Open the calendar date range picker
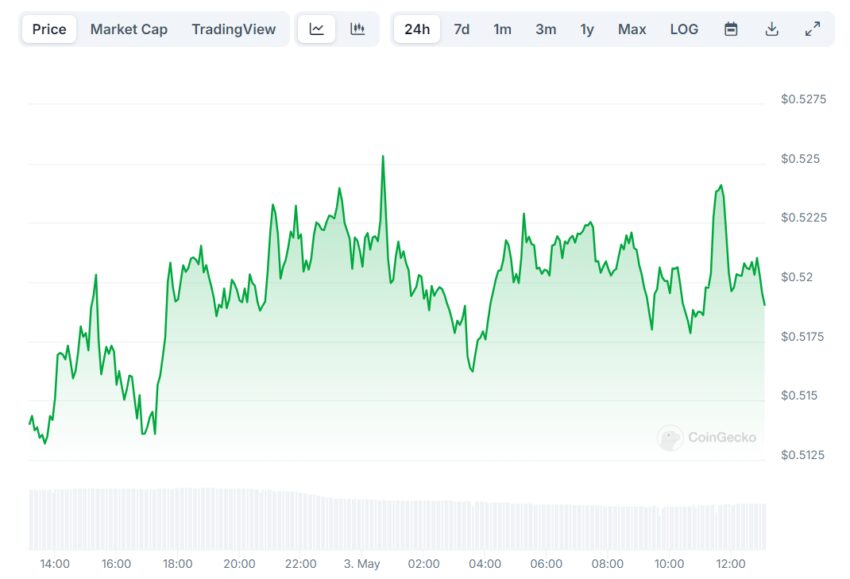850x579 pixels. [x=731, y=29]
